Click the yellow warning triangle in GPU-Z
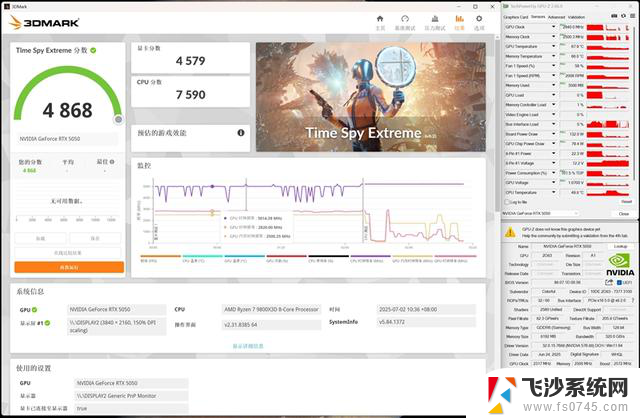Screen dimensions: 640x418 [510, 232]
